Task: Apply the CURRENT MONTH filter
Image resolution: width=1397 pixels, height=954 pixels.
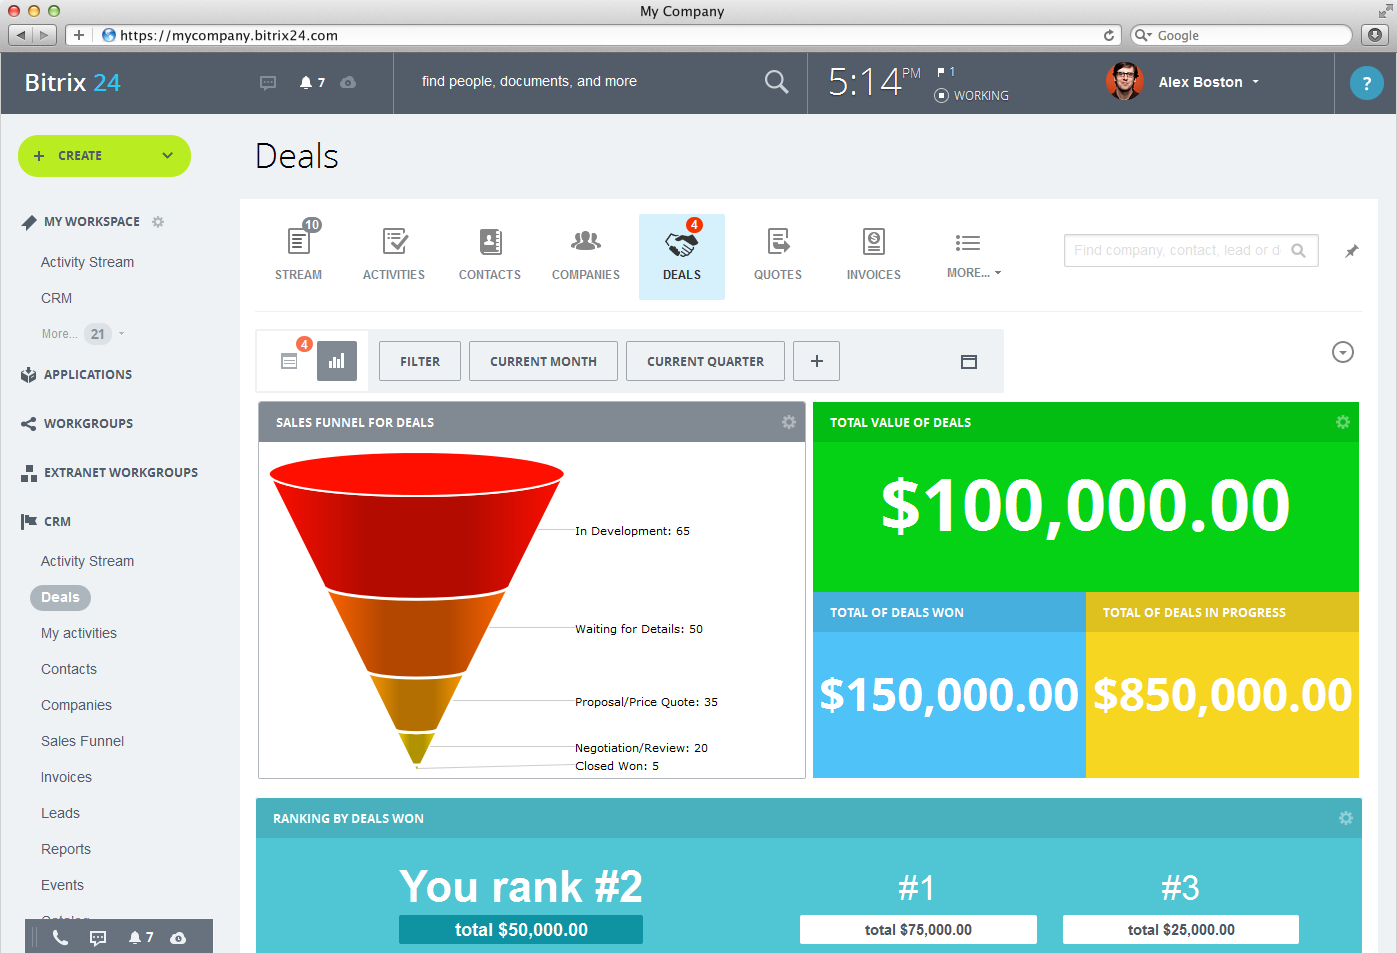Action: [x=543, y=361]
